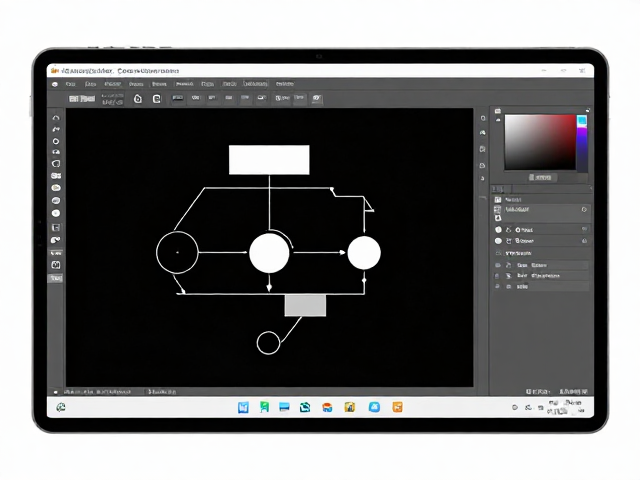
Task: Click the white rounded b-shaped options bar icon
Action: click(138, 99)
